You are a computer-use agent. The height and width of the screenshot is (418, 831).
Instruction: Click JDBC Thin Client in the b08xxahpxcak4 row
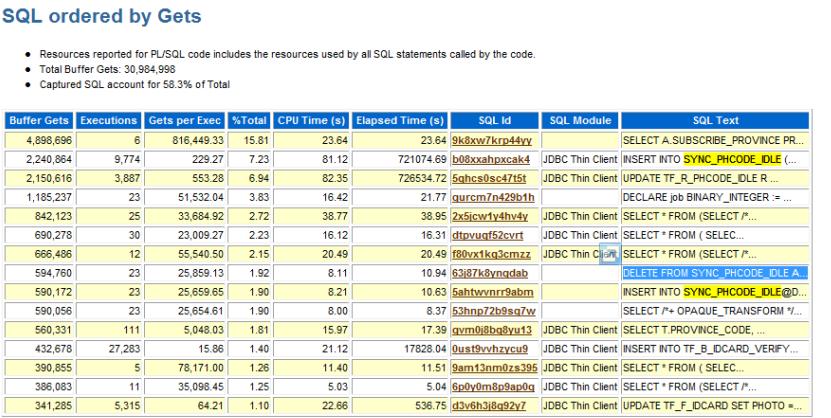tap(580, 159)
